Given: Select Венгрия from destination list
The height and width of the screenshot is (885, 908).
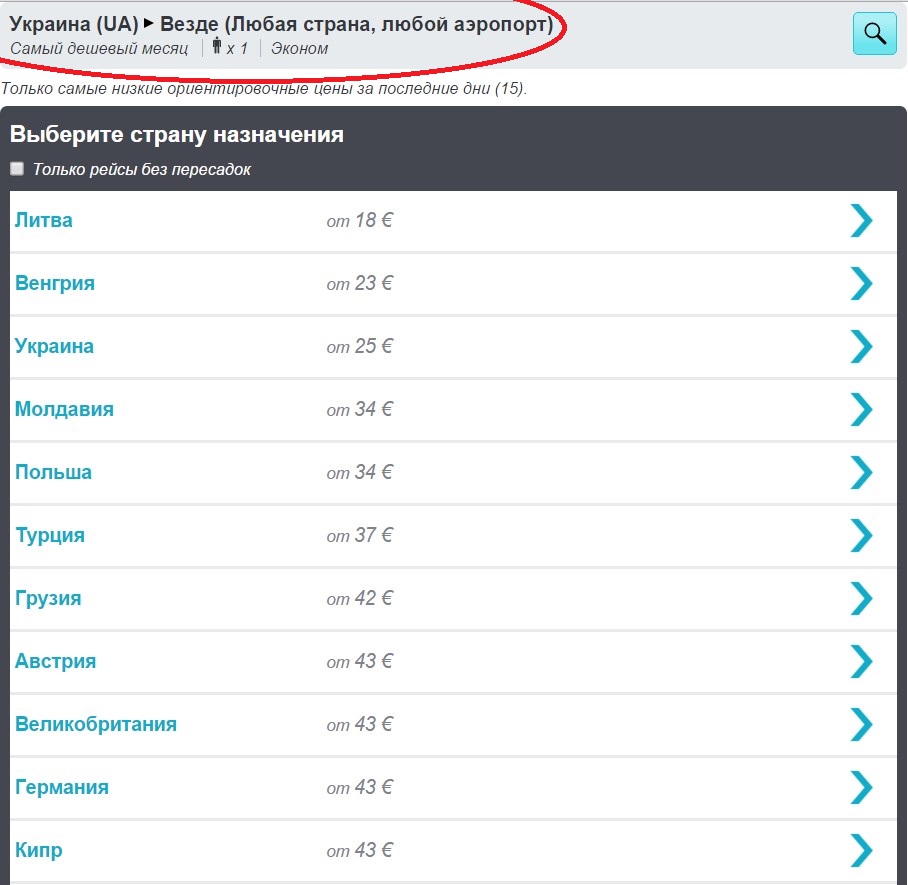Looking at the screenshot, I should pos(55,283).
